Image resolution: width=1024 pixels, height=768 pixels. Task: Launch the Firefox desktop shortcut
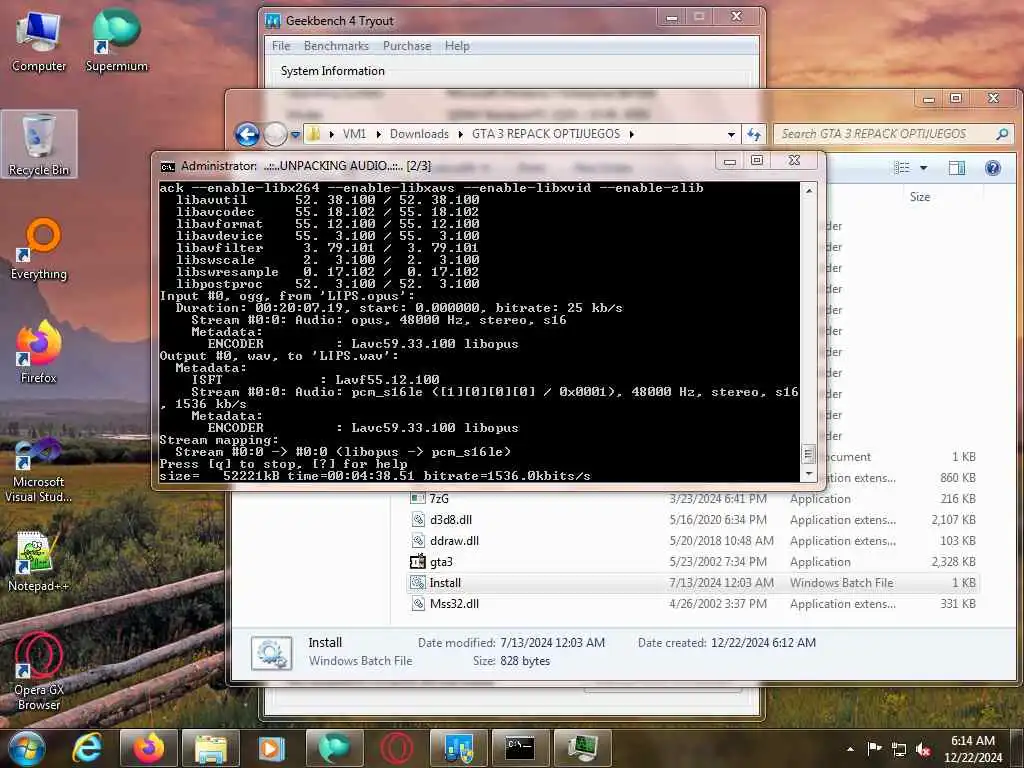(x=39, y=353)
